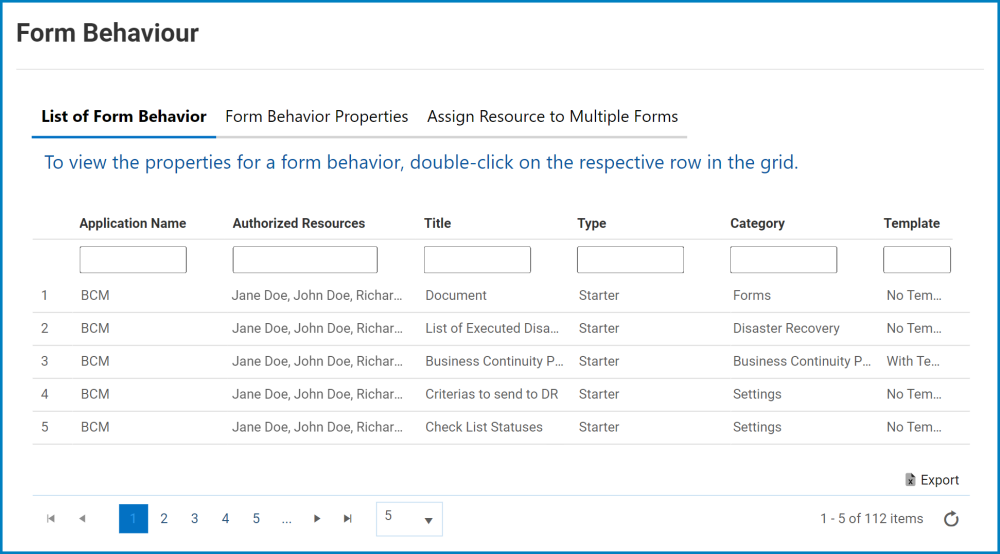Go to the first page arrow icon

[51, 518]
